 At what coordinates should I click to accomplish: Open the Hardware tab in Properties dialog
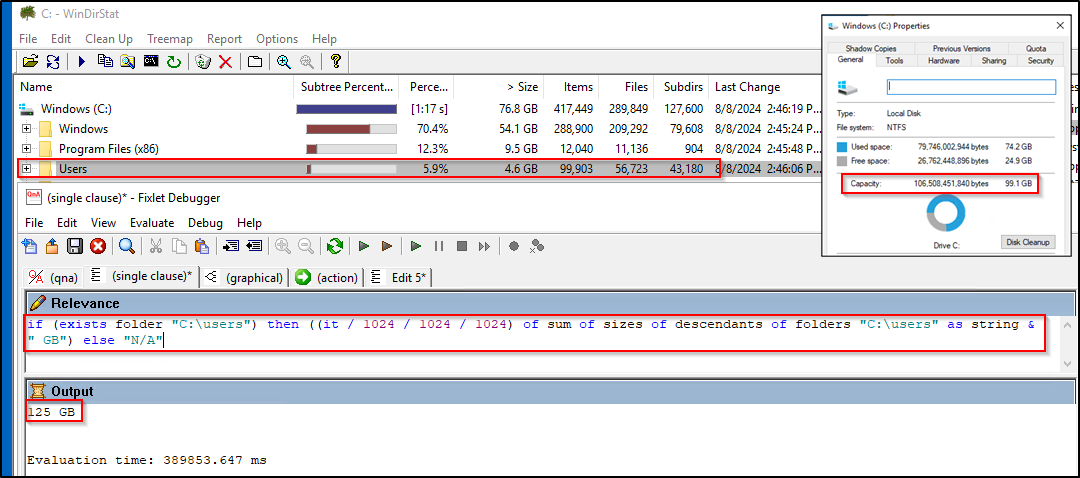943,61
